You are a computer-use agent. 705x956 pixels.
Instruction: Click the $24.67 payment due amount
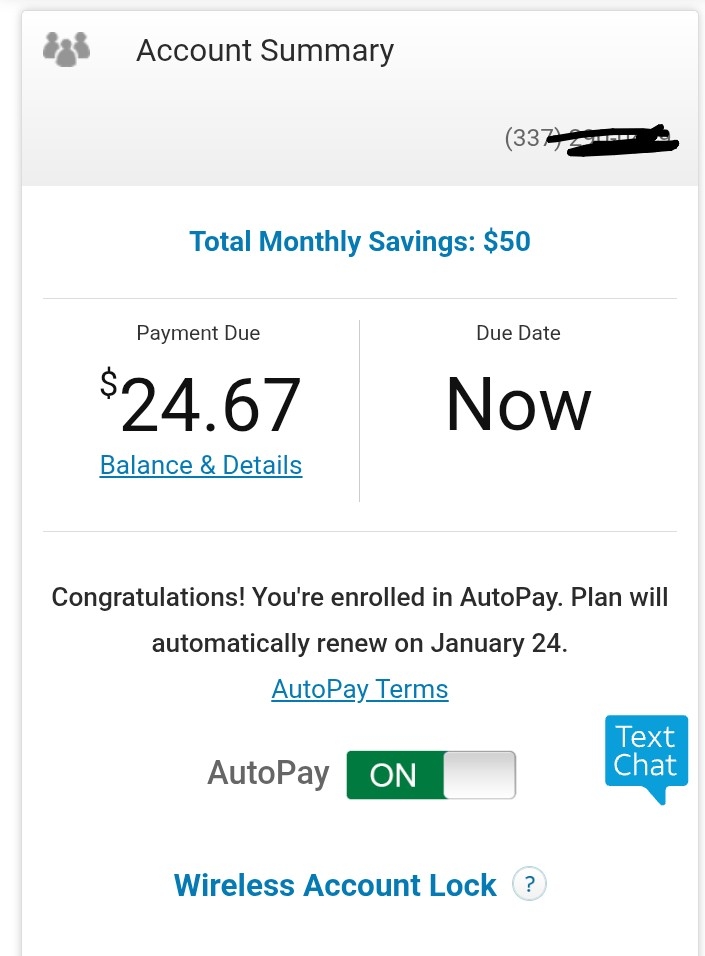pyautogui.click(x=210, y=406)
